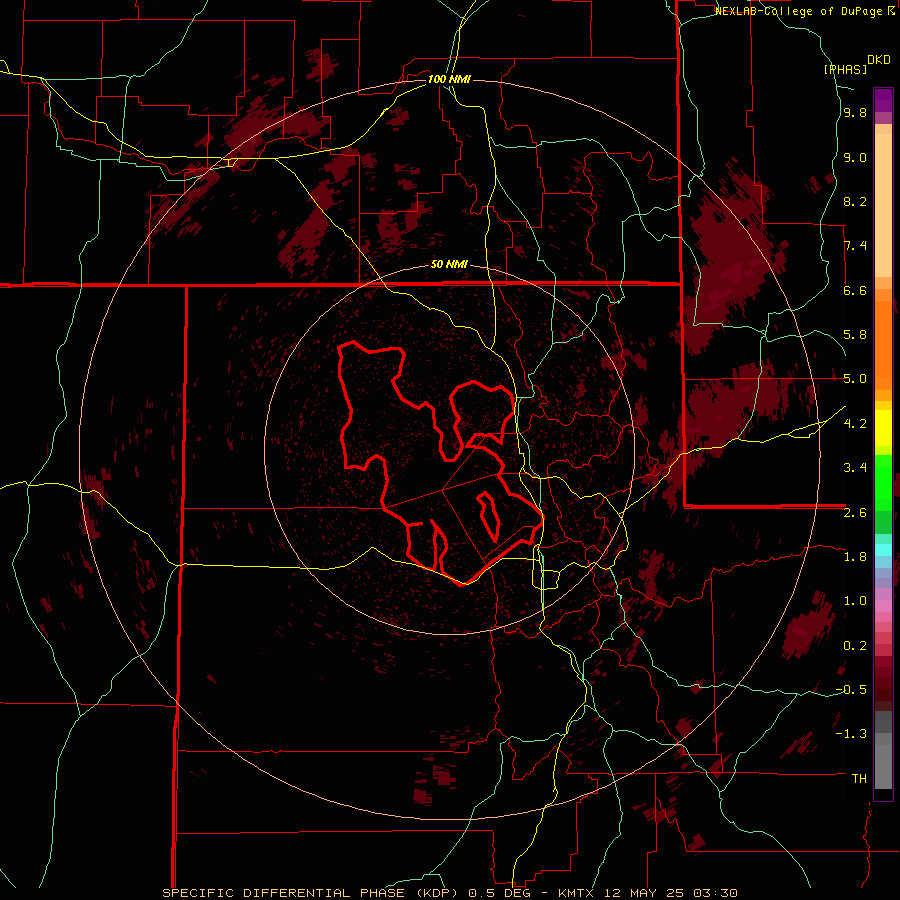Click the small island outline inside the lake
The width and height of the screenshot is (900, 900).
click(x=488, y=515)
